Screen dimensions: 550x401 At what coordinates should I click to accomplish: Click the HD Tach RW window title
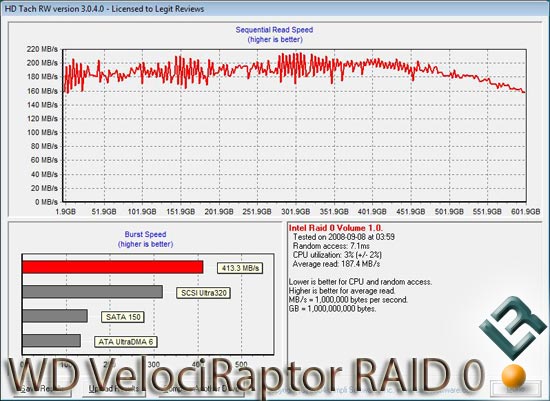coord(104,9)
